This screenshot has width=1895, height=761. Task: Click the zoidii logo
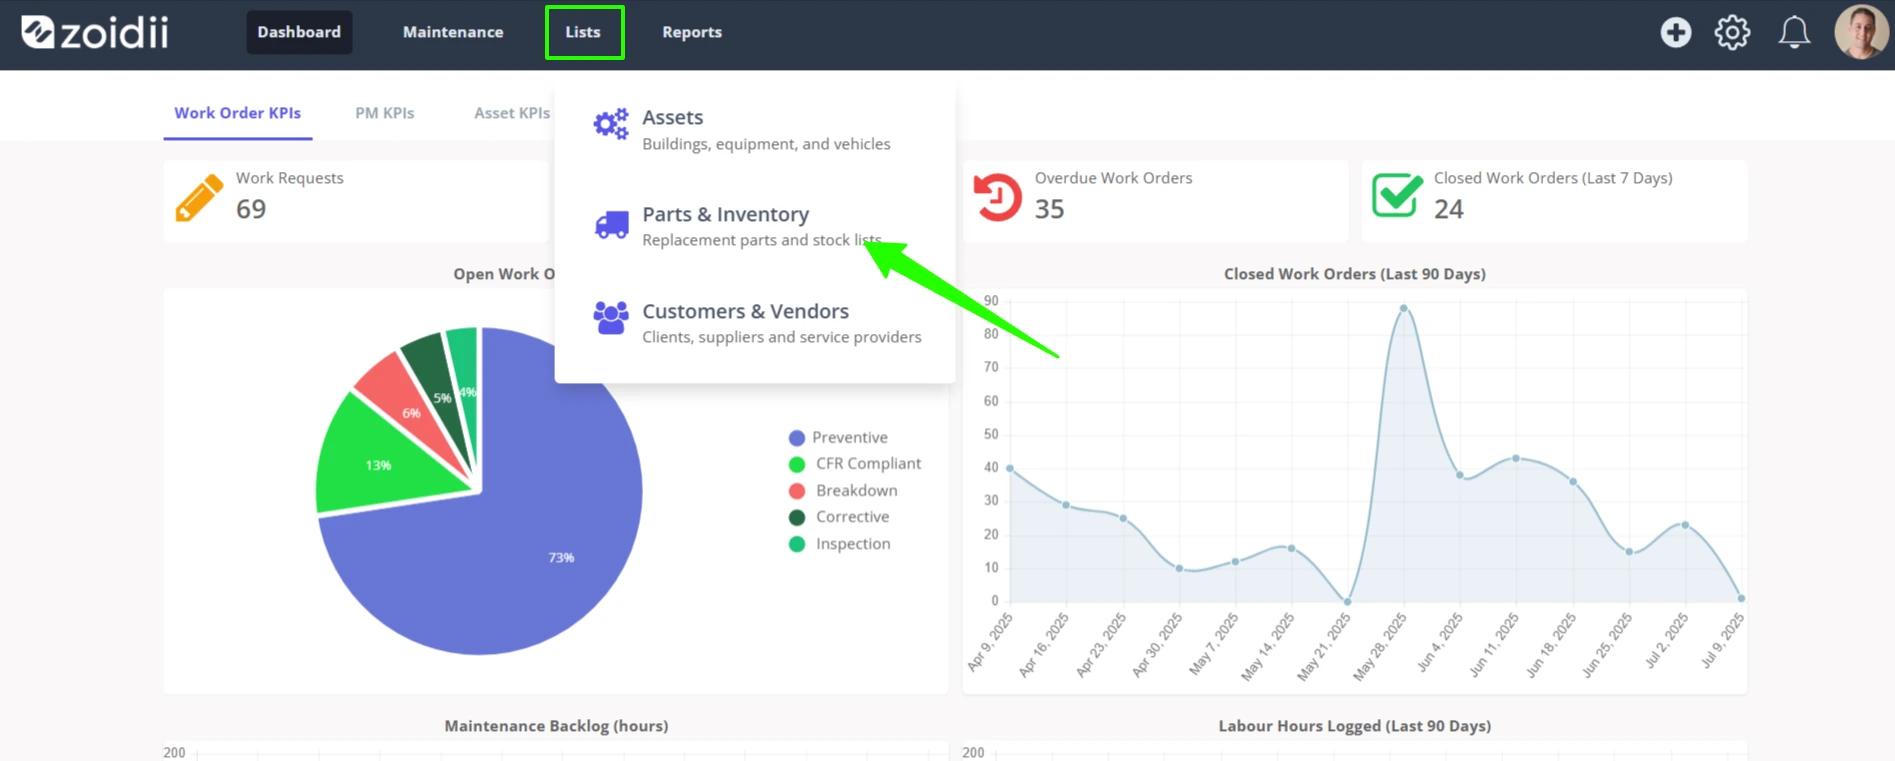tap(95, 32)
